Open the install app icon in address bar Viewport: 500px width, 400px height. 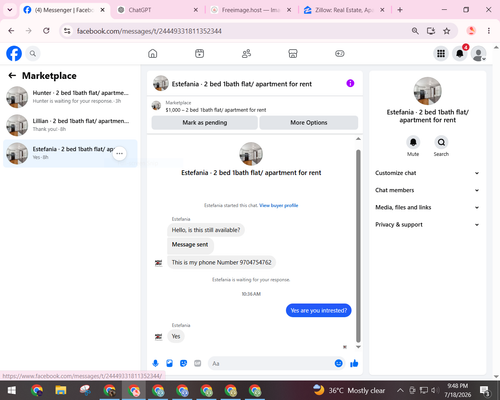coord(431,31)
